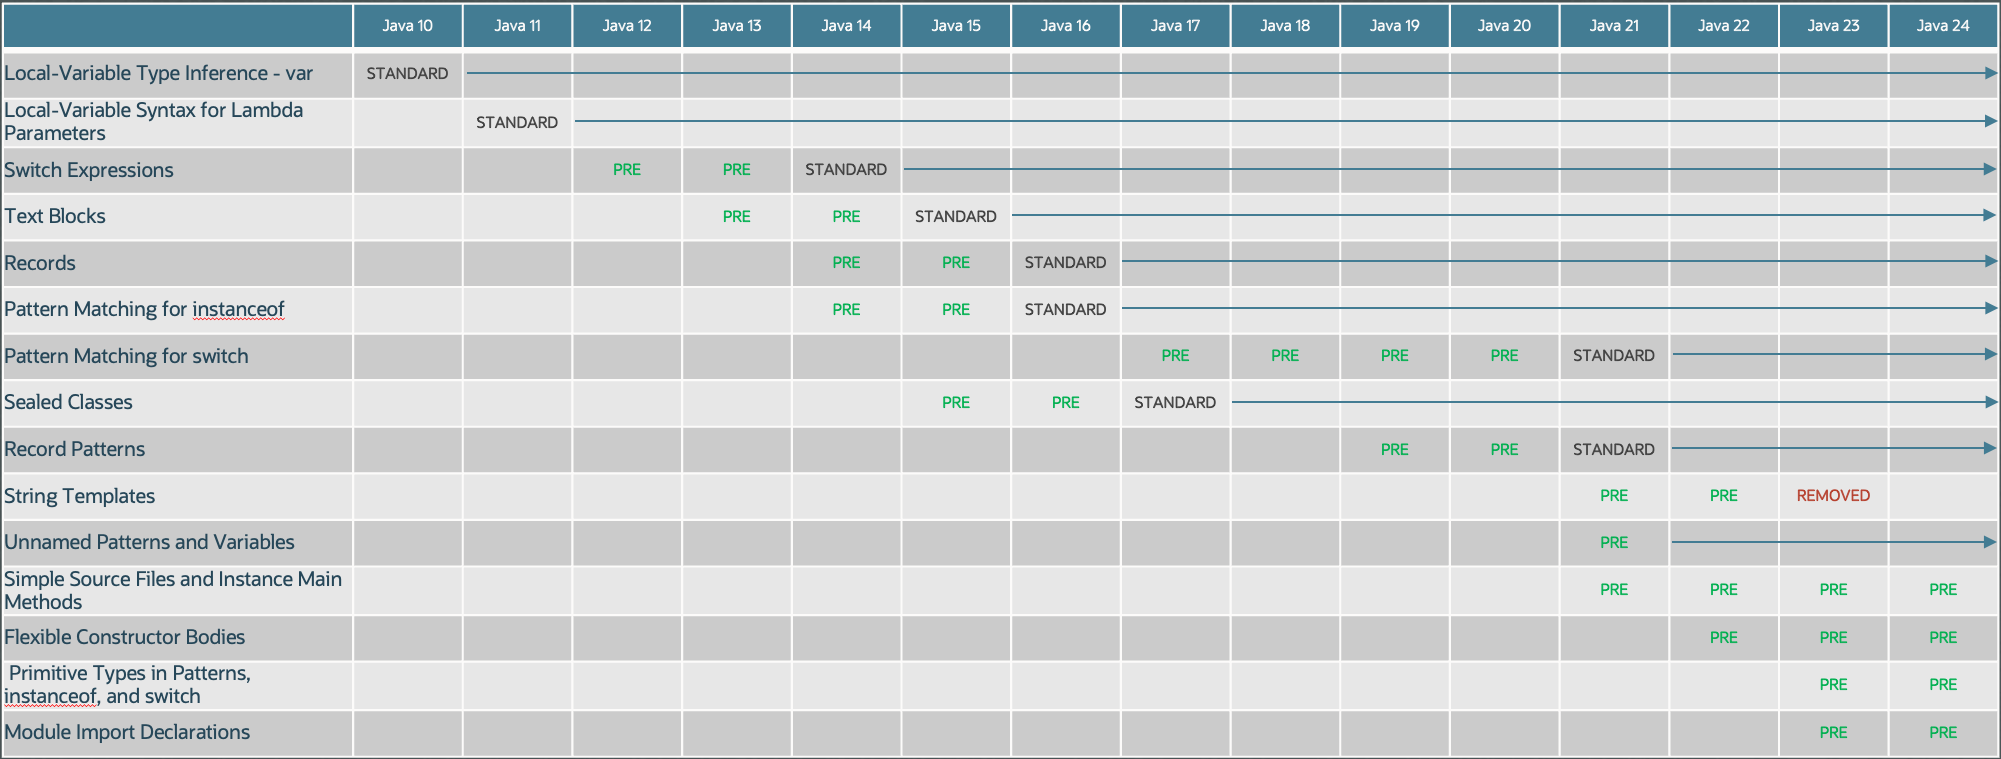
Task: Click the STANDARD cell in Record Patterns row
Action: [1613, 450]
